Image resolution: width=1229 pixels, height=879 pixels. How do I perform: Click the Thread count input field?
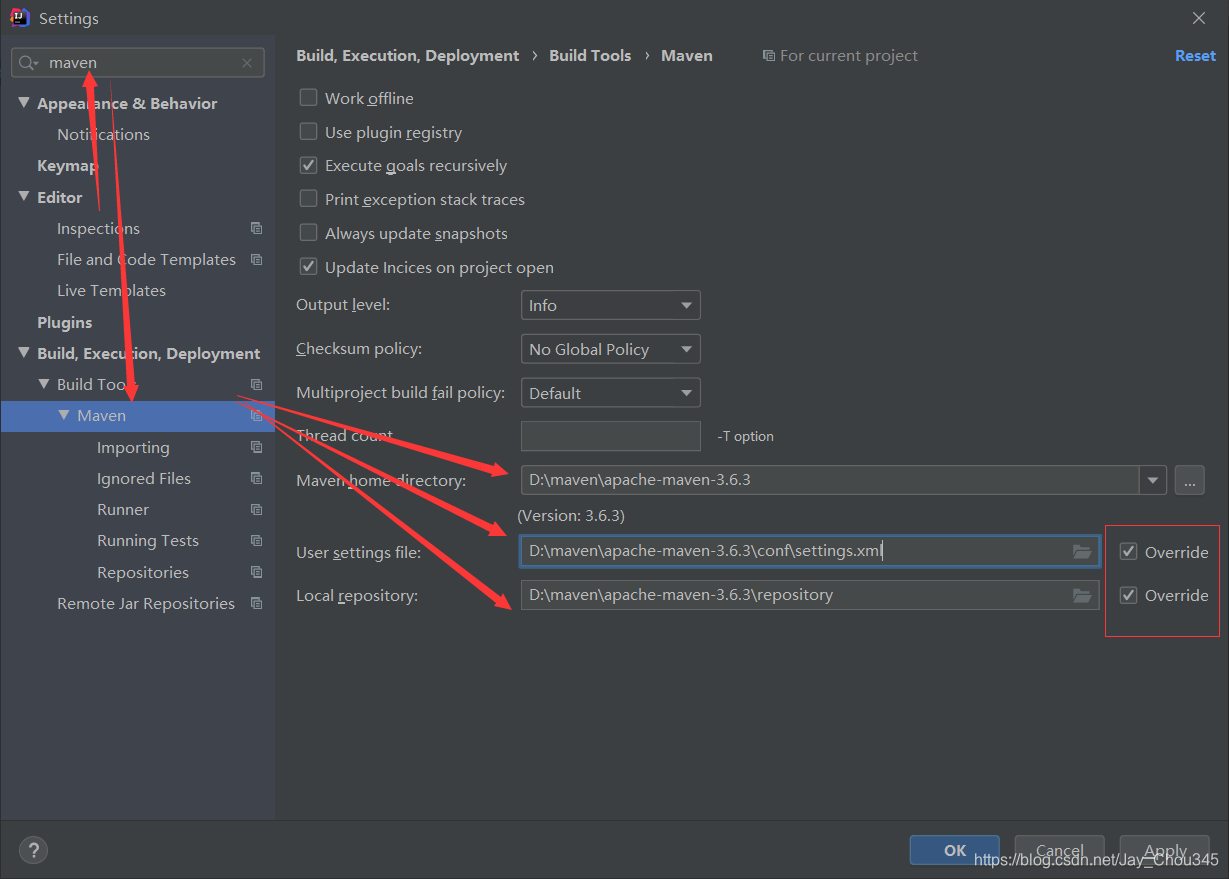pos(610,436)
